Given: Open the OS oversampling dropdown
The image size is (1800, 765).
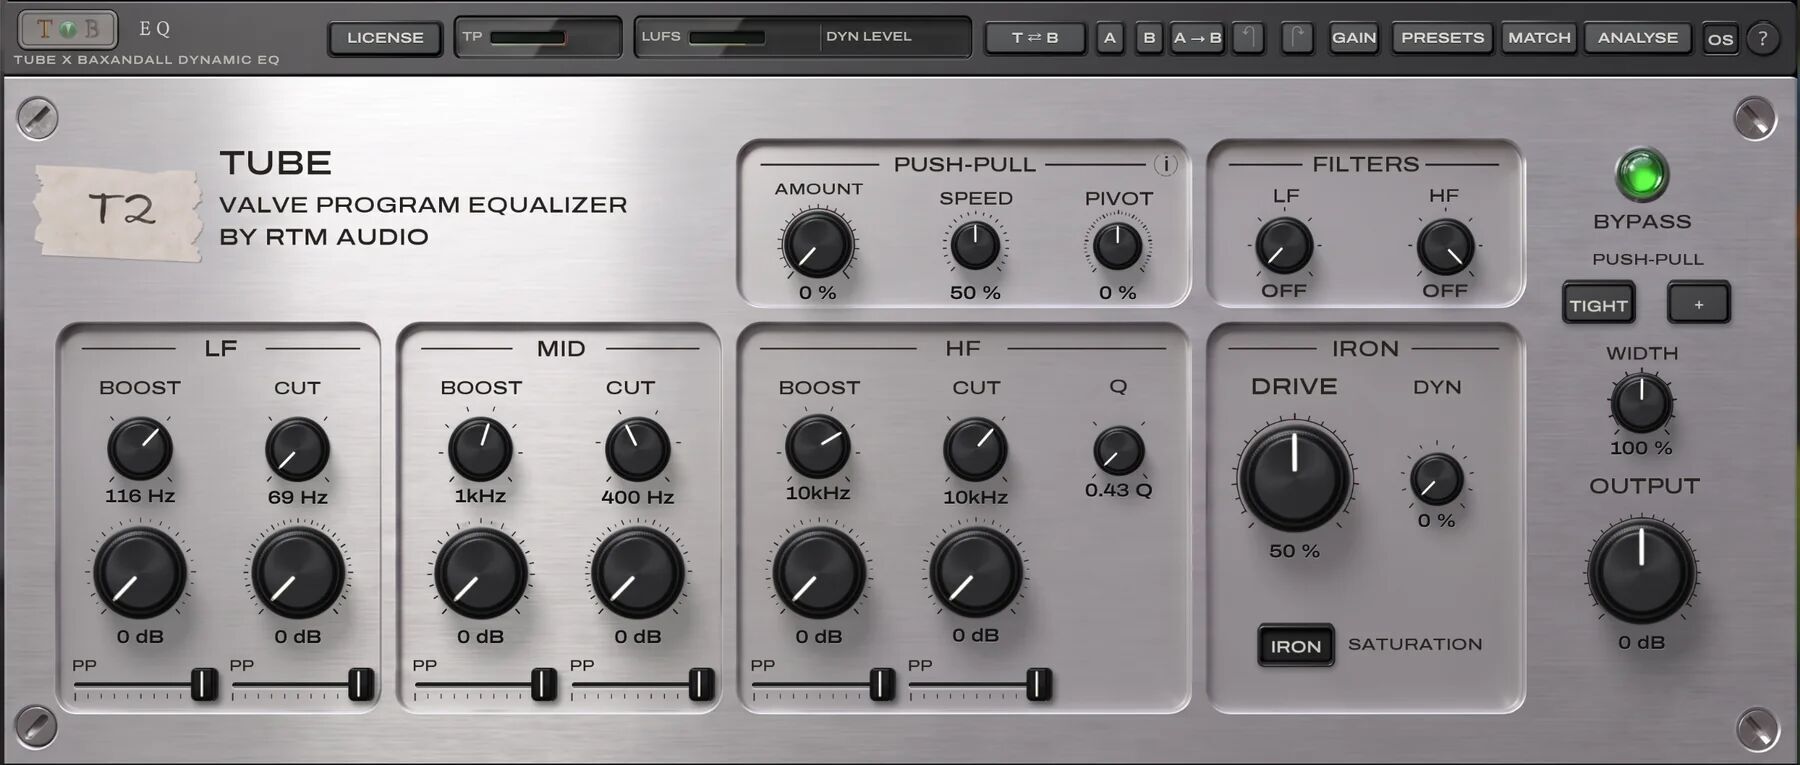Looking at the screenshot, I should [1720, 39].
